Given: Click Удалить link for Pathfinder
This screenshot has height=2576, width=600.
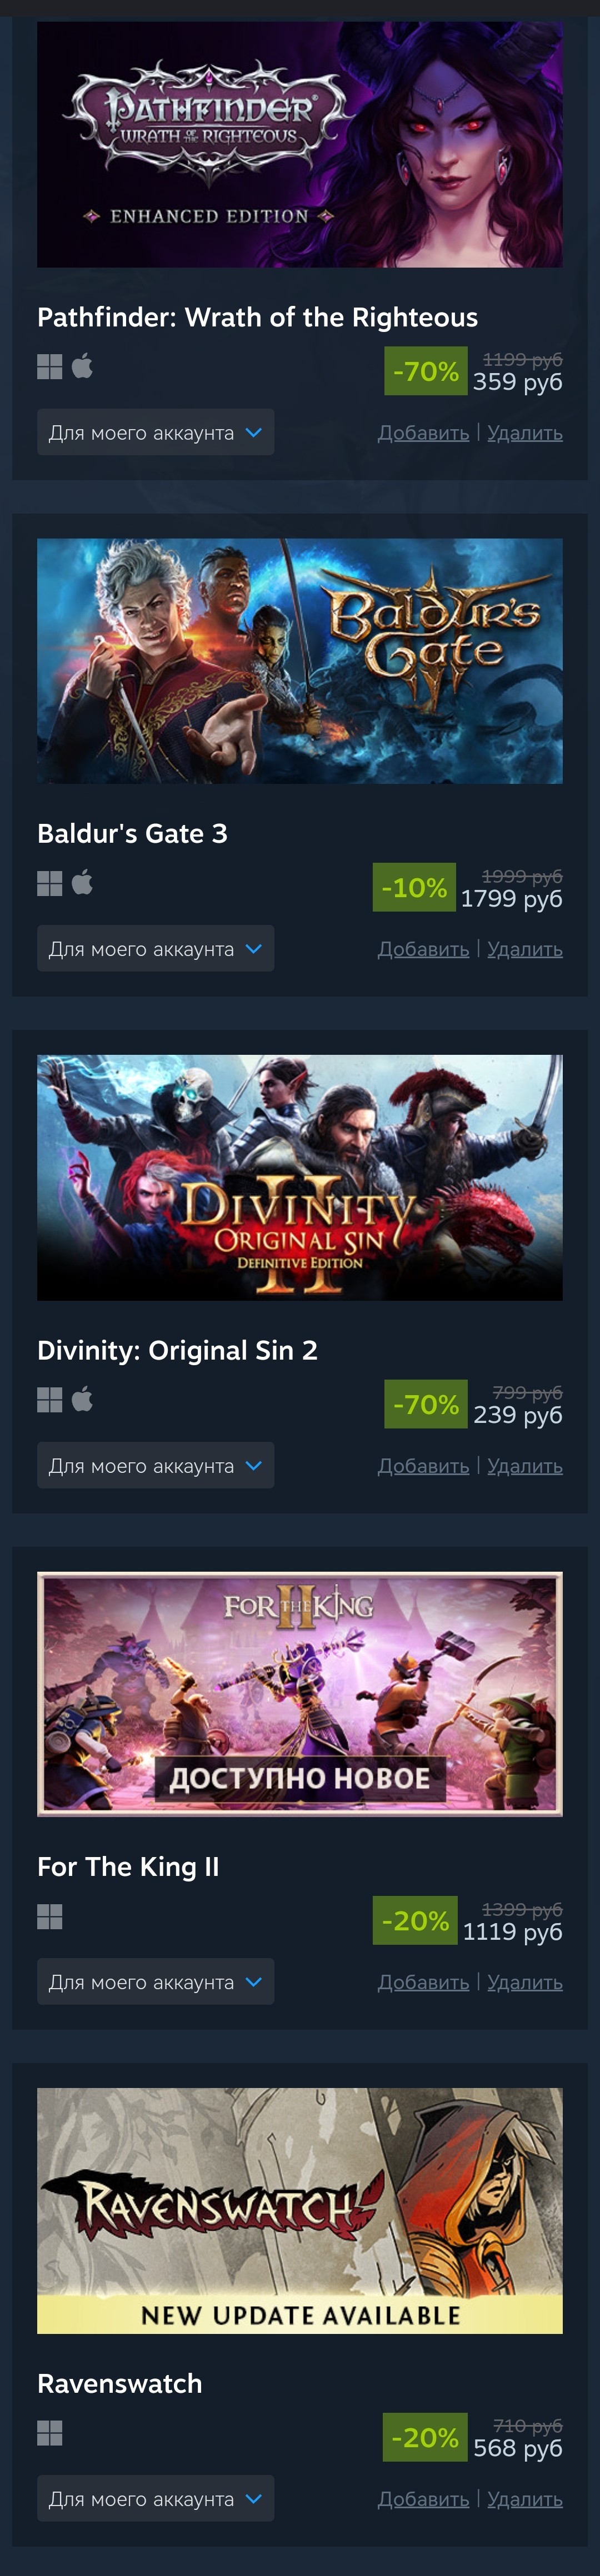Looking at the screenshot, I should (x=525, y=433).
